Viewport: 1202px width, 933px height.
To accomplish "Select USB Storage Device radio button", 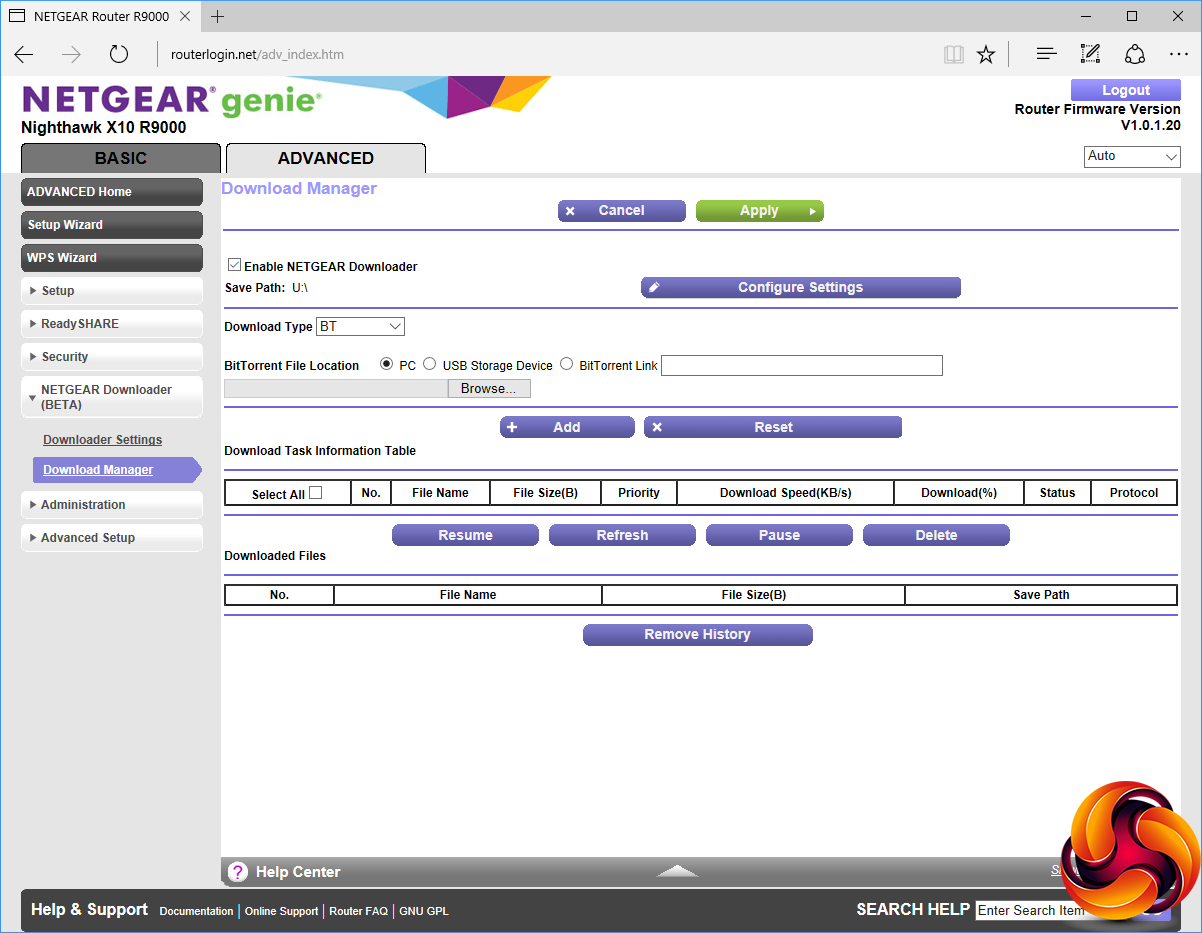I will 430,365.
